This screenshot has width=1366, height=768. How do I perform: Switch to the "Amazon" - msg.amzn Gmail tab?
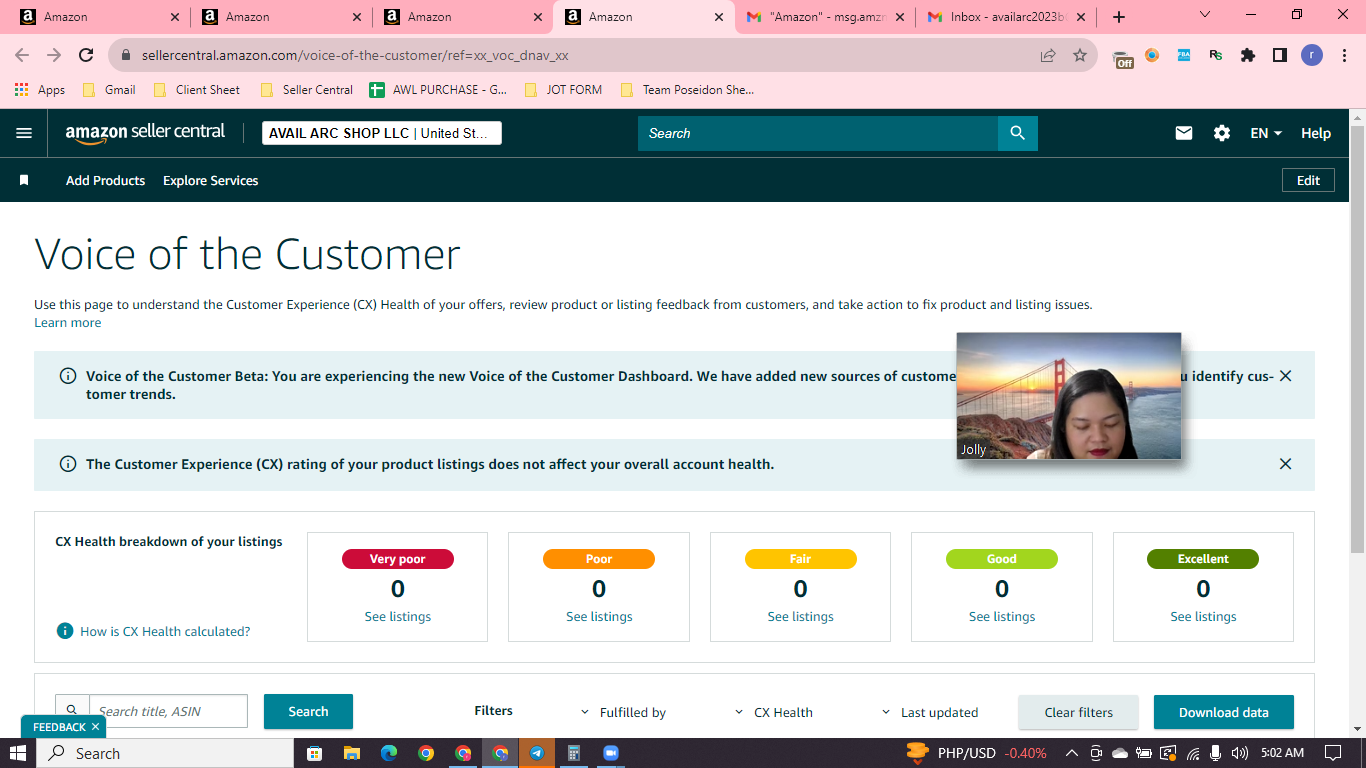click(x=826, y=17)
